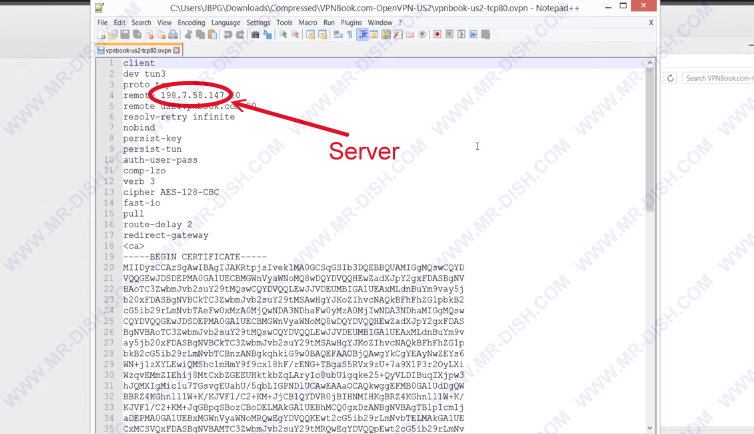Open the Run menu

click(x=329, y=23)
